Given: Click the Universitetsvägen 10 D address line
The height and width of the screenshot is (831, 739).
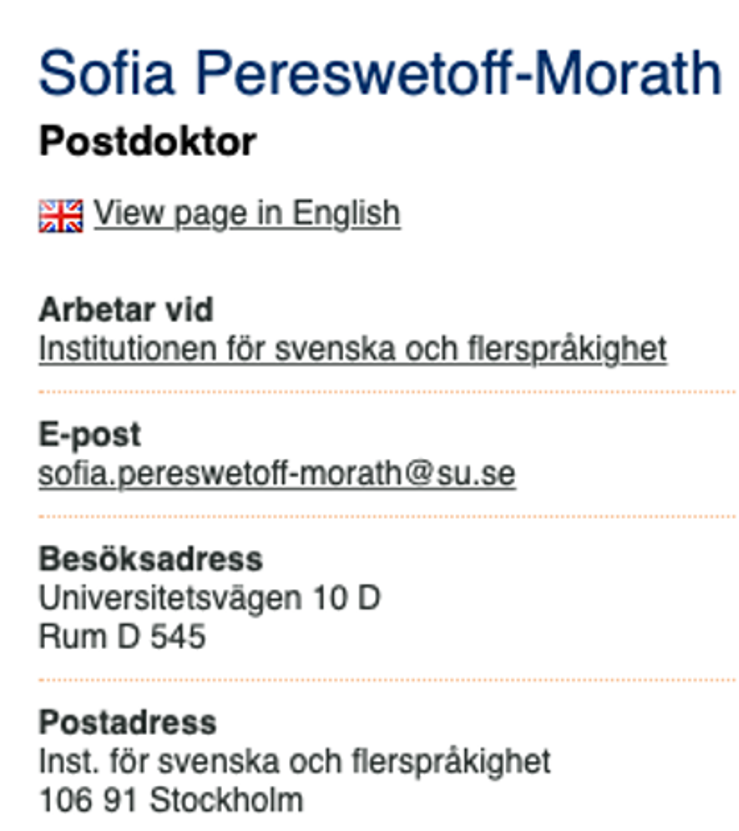Looking at the screenshot, I should 210,599.
